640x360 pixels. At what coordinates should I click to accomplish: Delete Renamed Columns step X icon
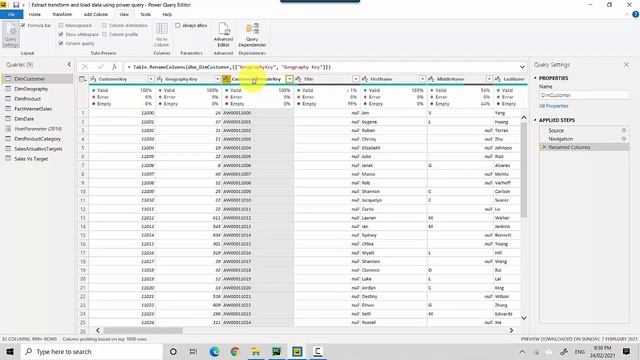tap(544, 147)
